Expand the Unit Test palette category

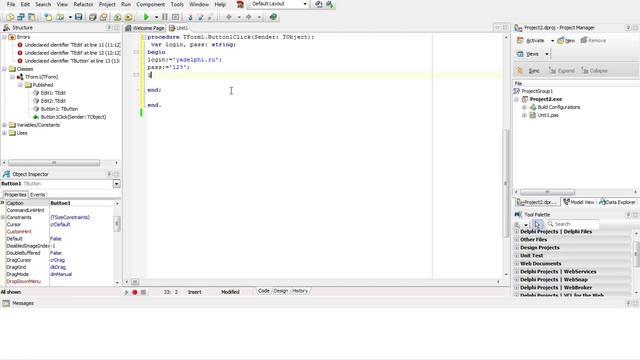pyautogui.click(x=516, y=256)
